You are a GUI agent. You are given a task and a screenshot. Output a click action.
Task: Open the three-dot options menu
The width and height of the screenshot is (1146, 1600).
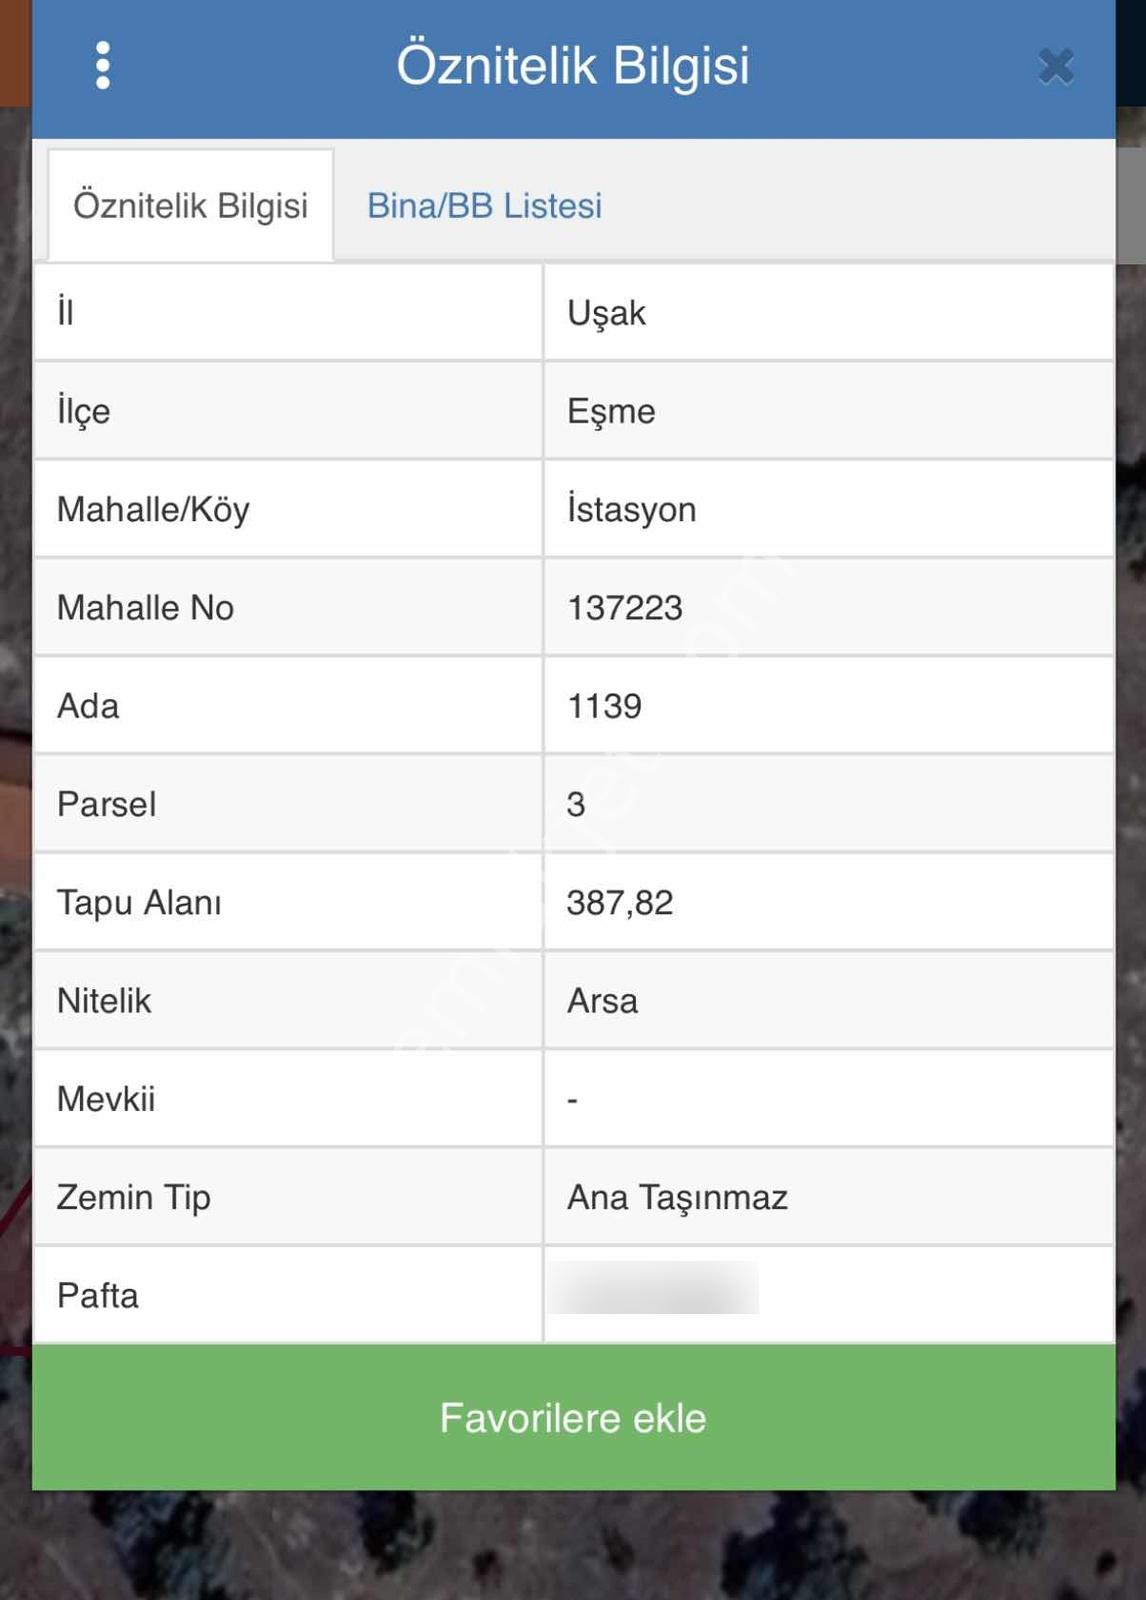tap(102, 66)
